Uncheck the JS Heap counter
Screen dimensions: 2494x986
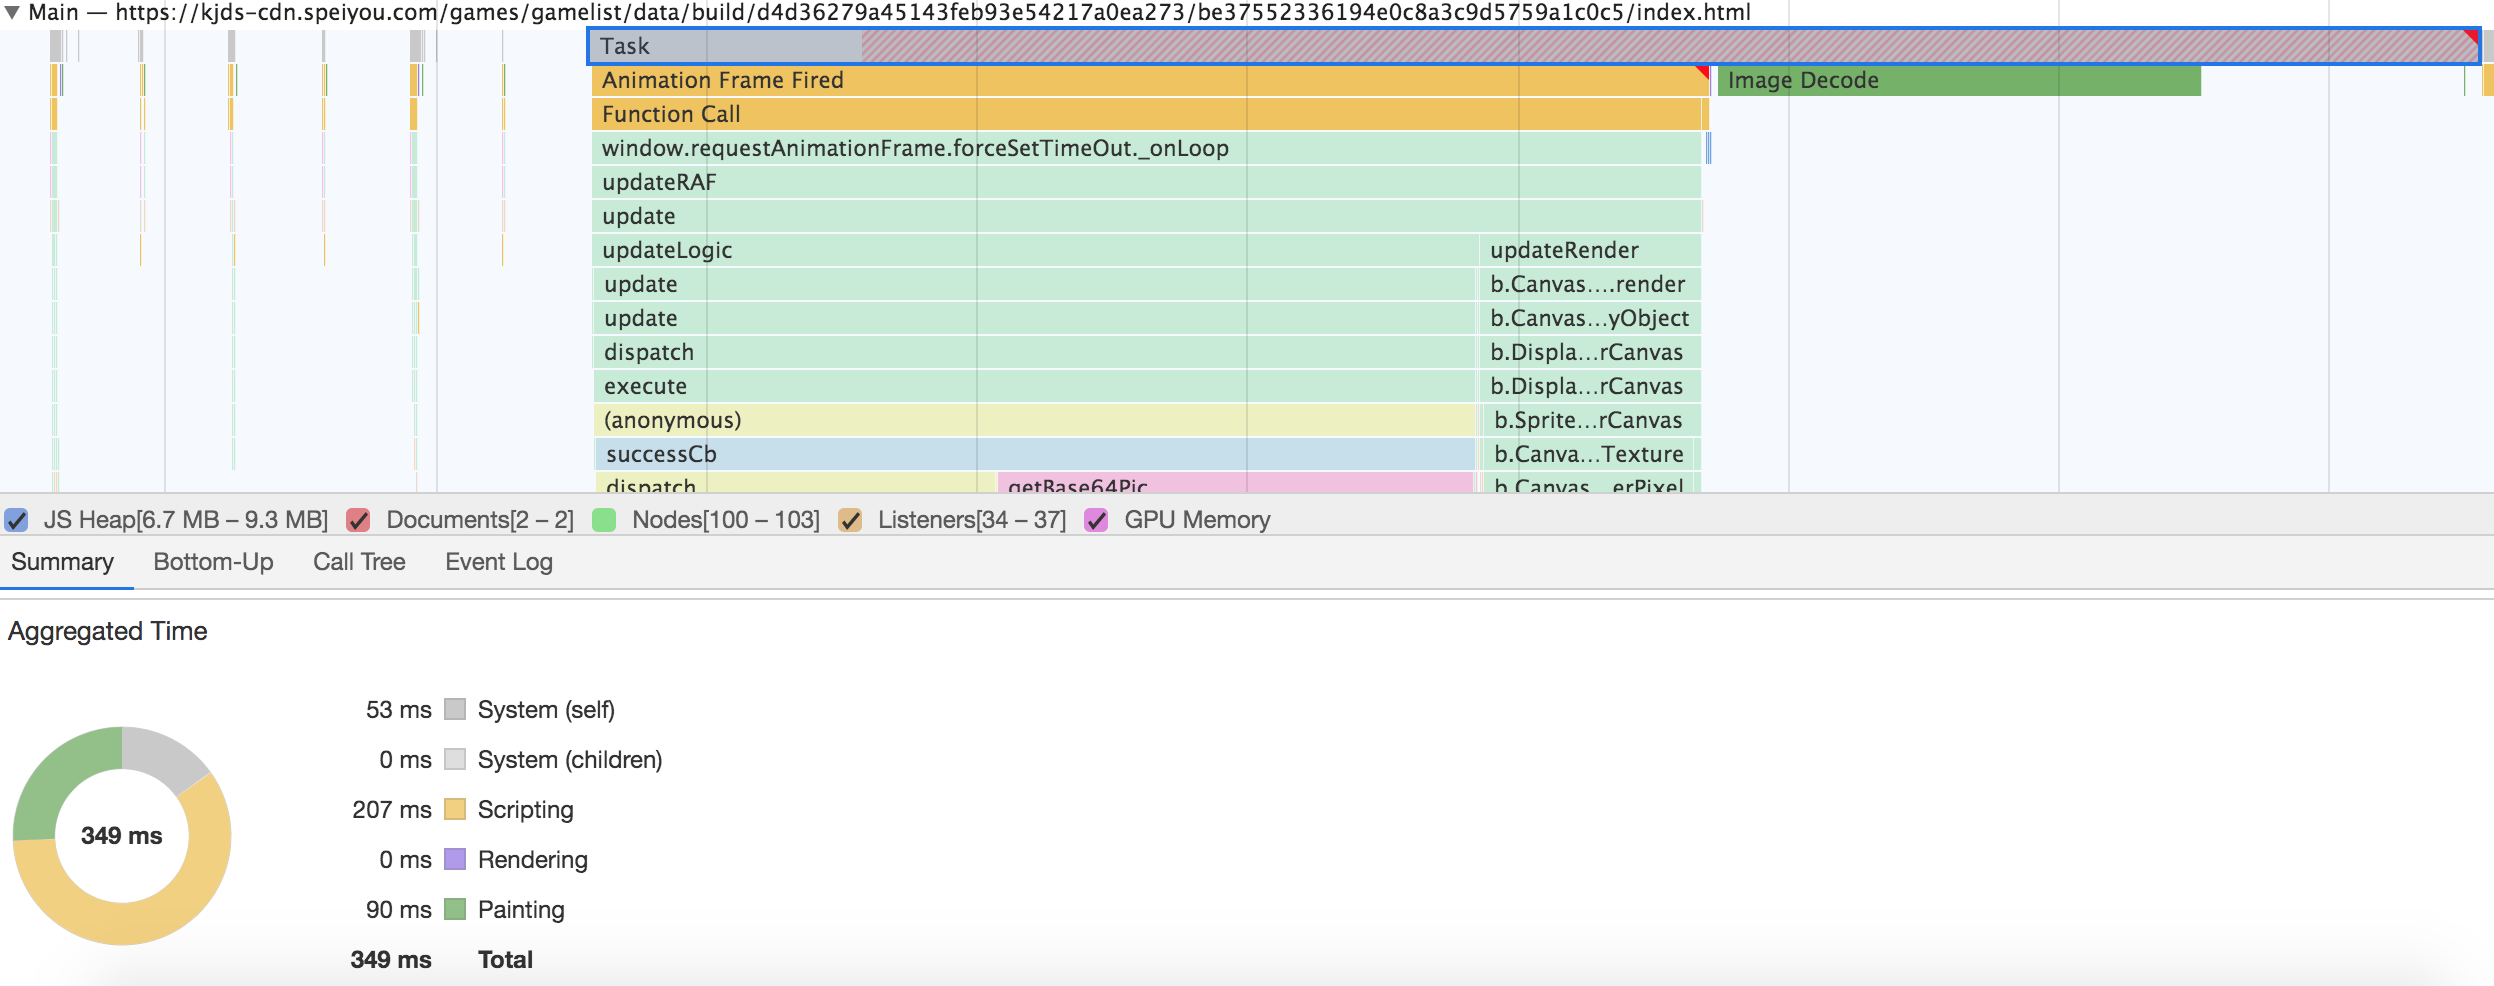(x=16, y=520)
